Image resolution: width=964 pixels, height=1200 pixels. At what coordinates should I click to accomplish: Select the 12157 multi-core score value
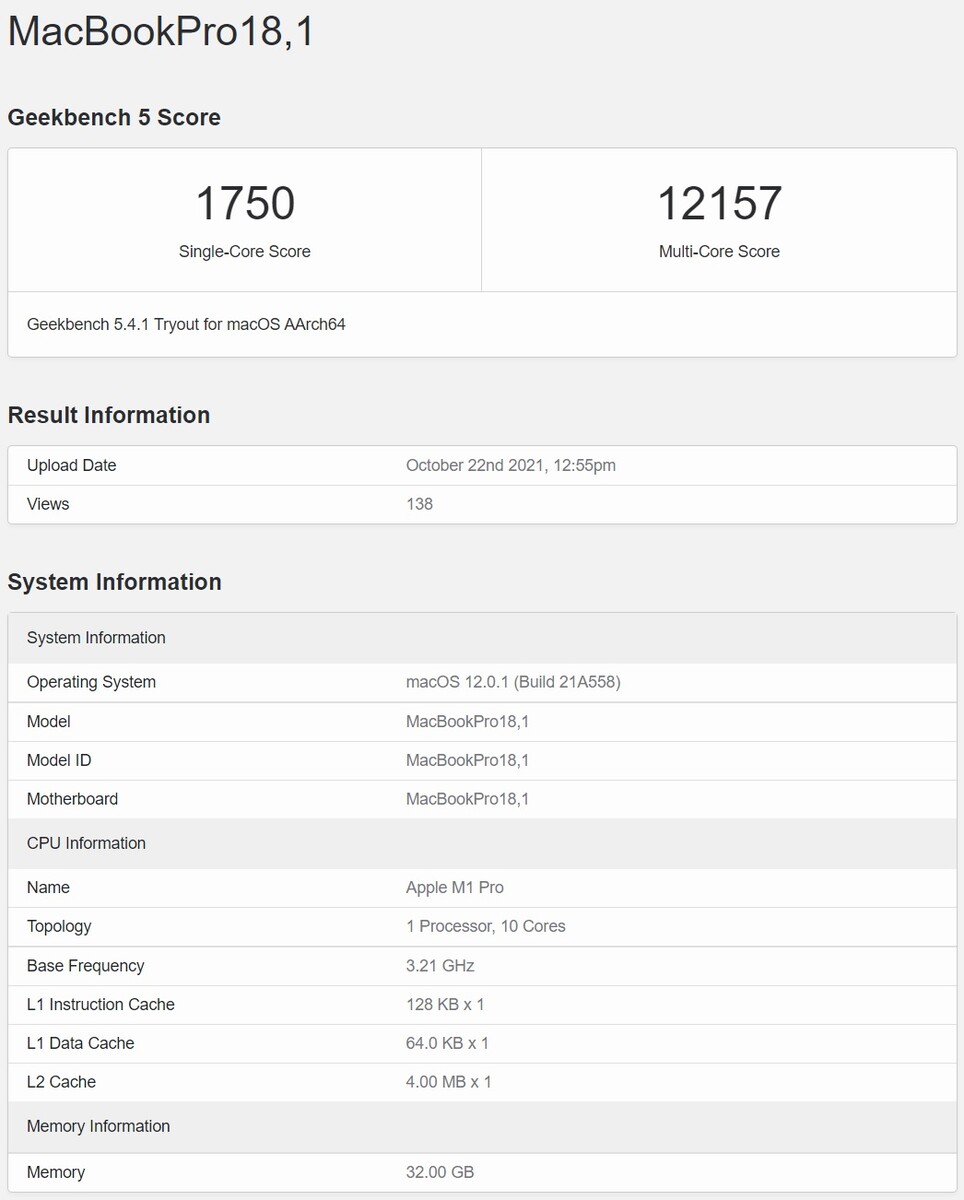click(x=719, y=203)
